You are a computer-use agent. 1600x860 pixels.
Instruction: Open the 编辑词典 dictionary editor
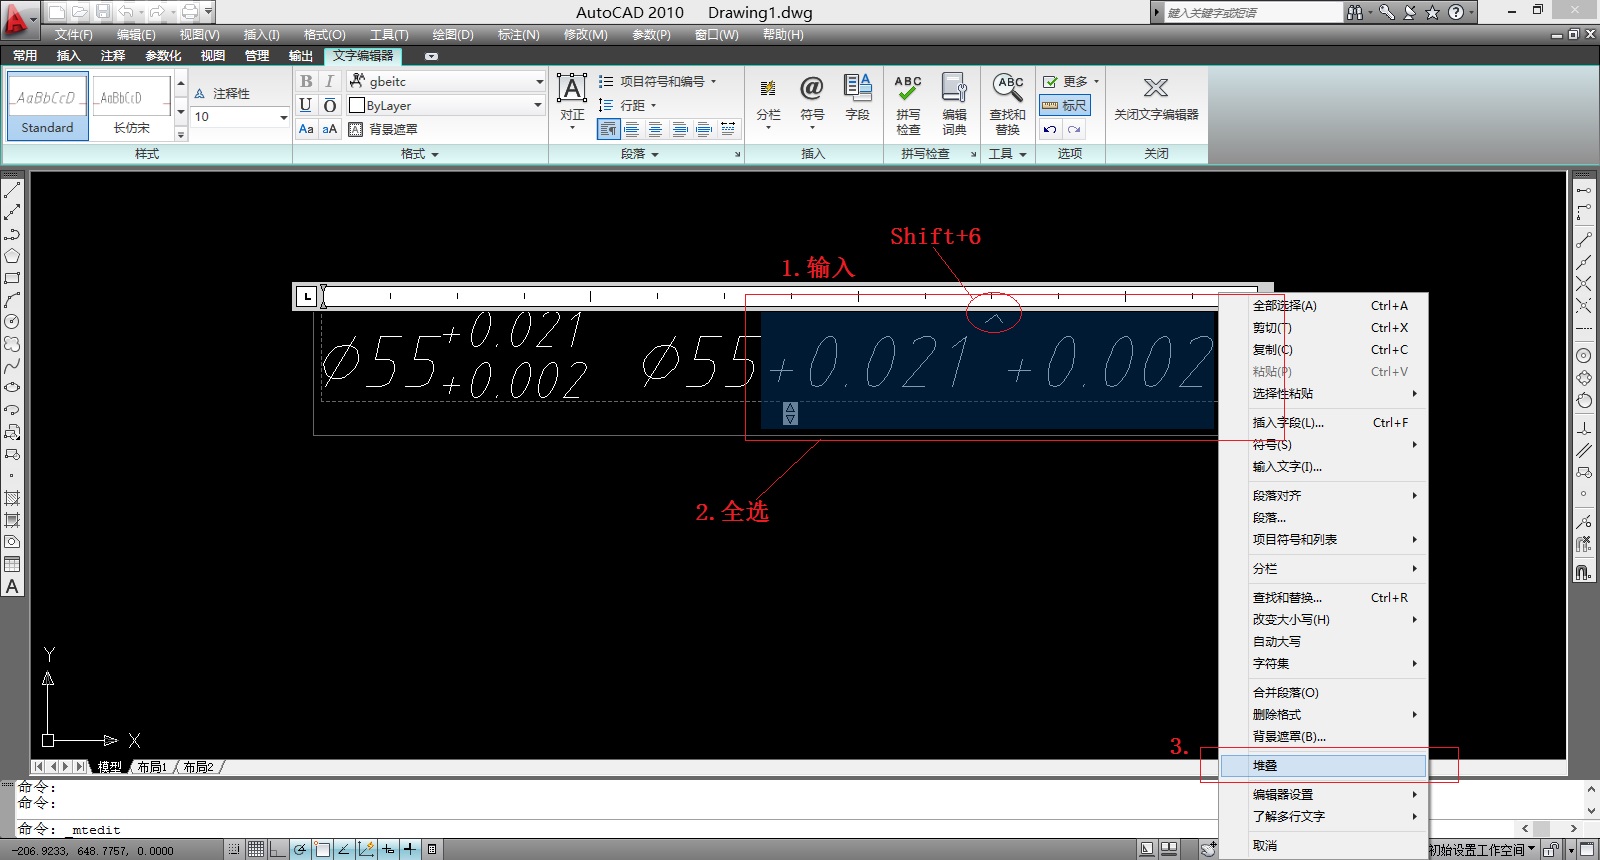pos(954,103)
